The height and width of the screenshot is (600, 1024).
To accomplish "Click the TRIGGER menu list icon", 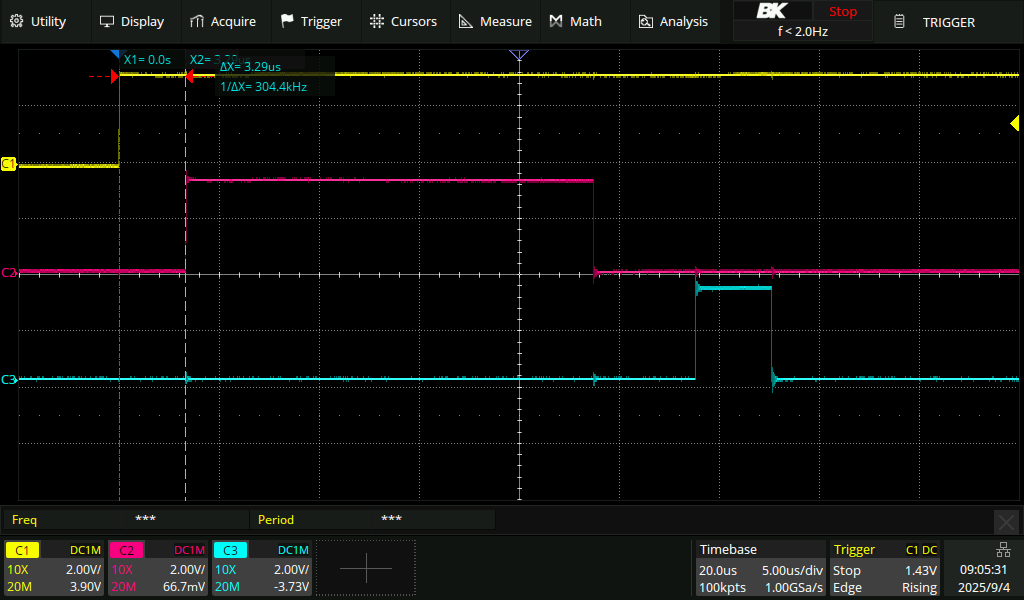I will [899, 22].
